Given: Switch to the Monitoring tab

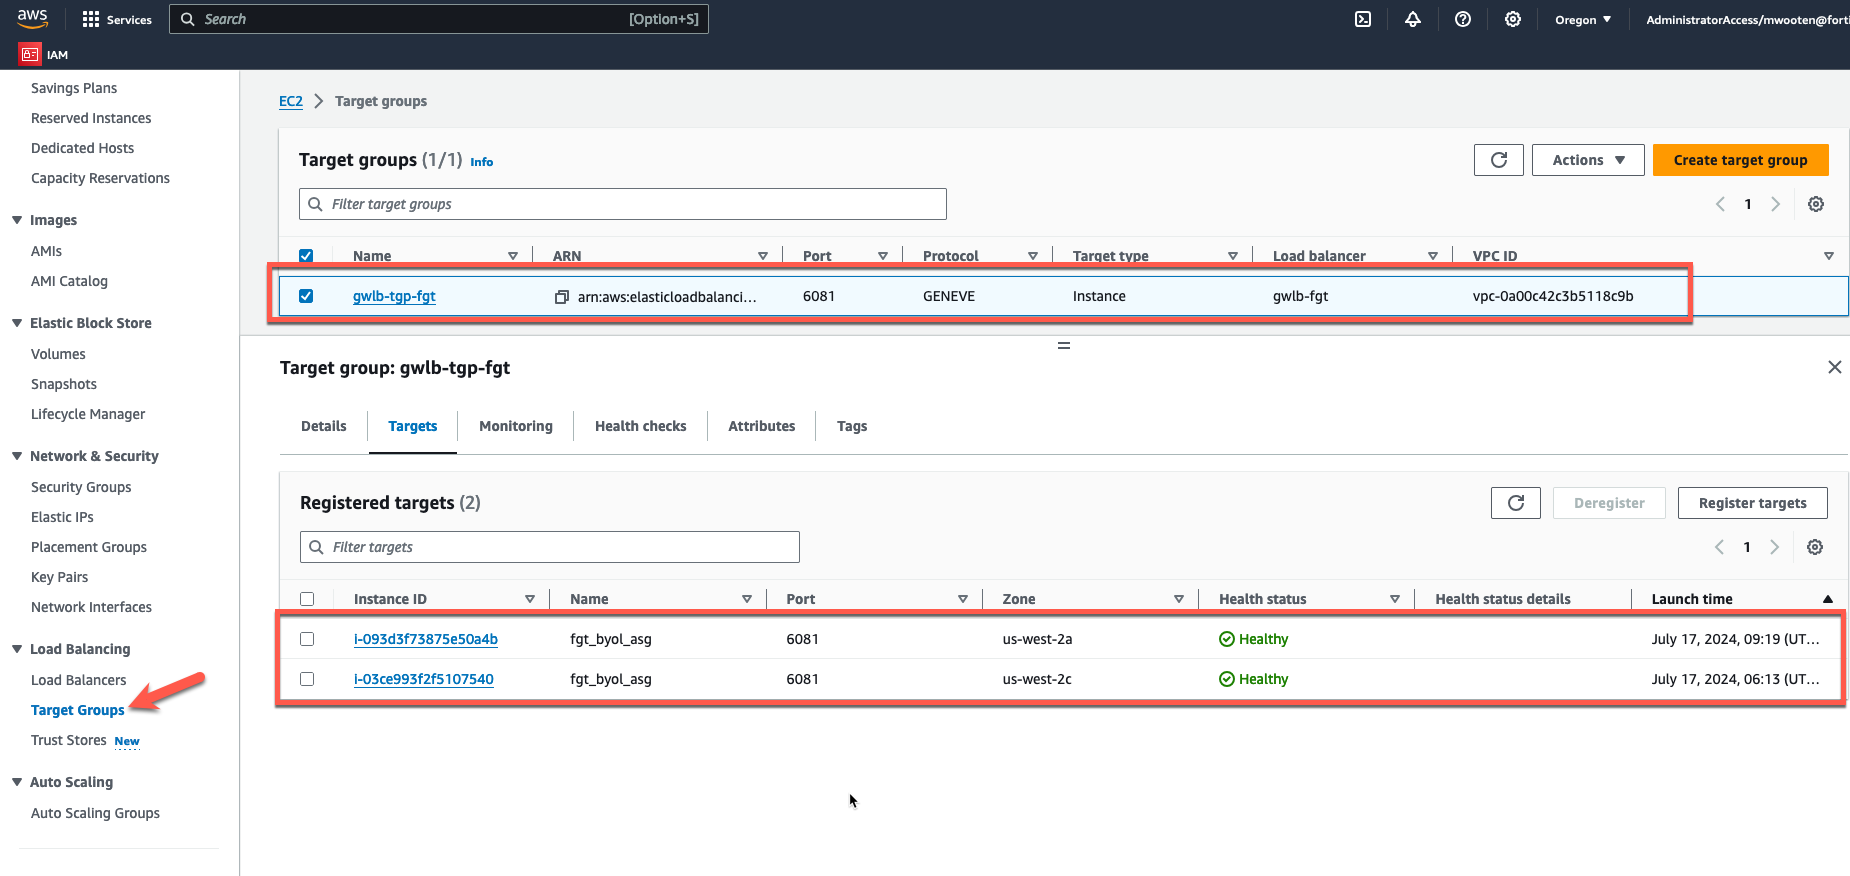Looking at the screenshot, I should (x=516, y=426).
